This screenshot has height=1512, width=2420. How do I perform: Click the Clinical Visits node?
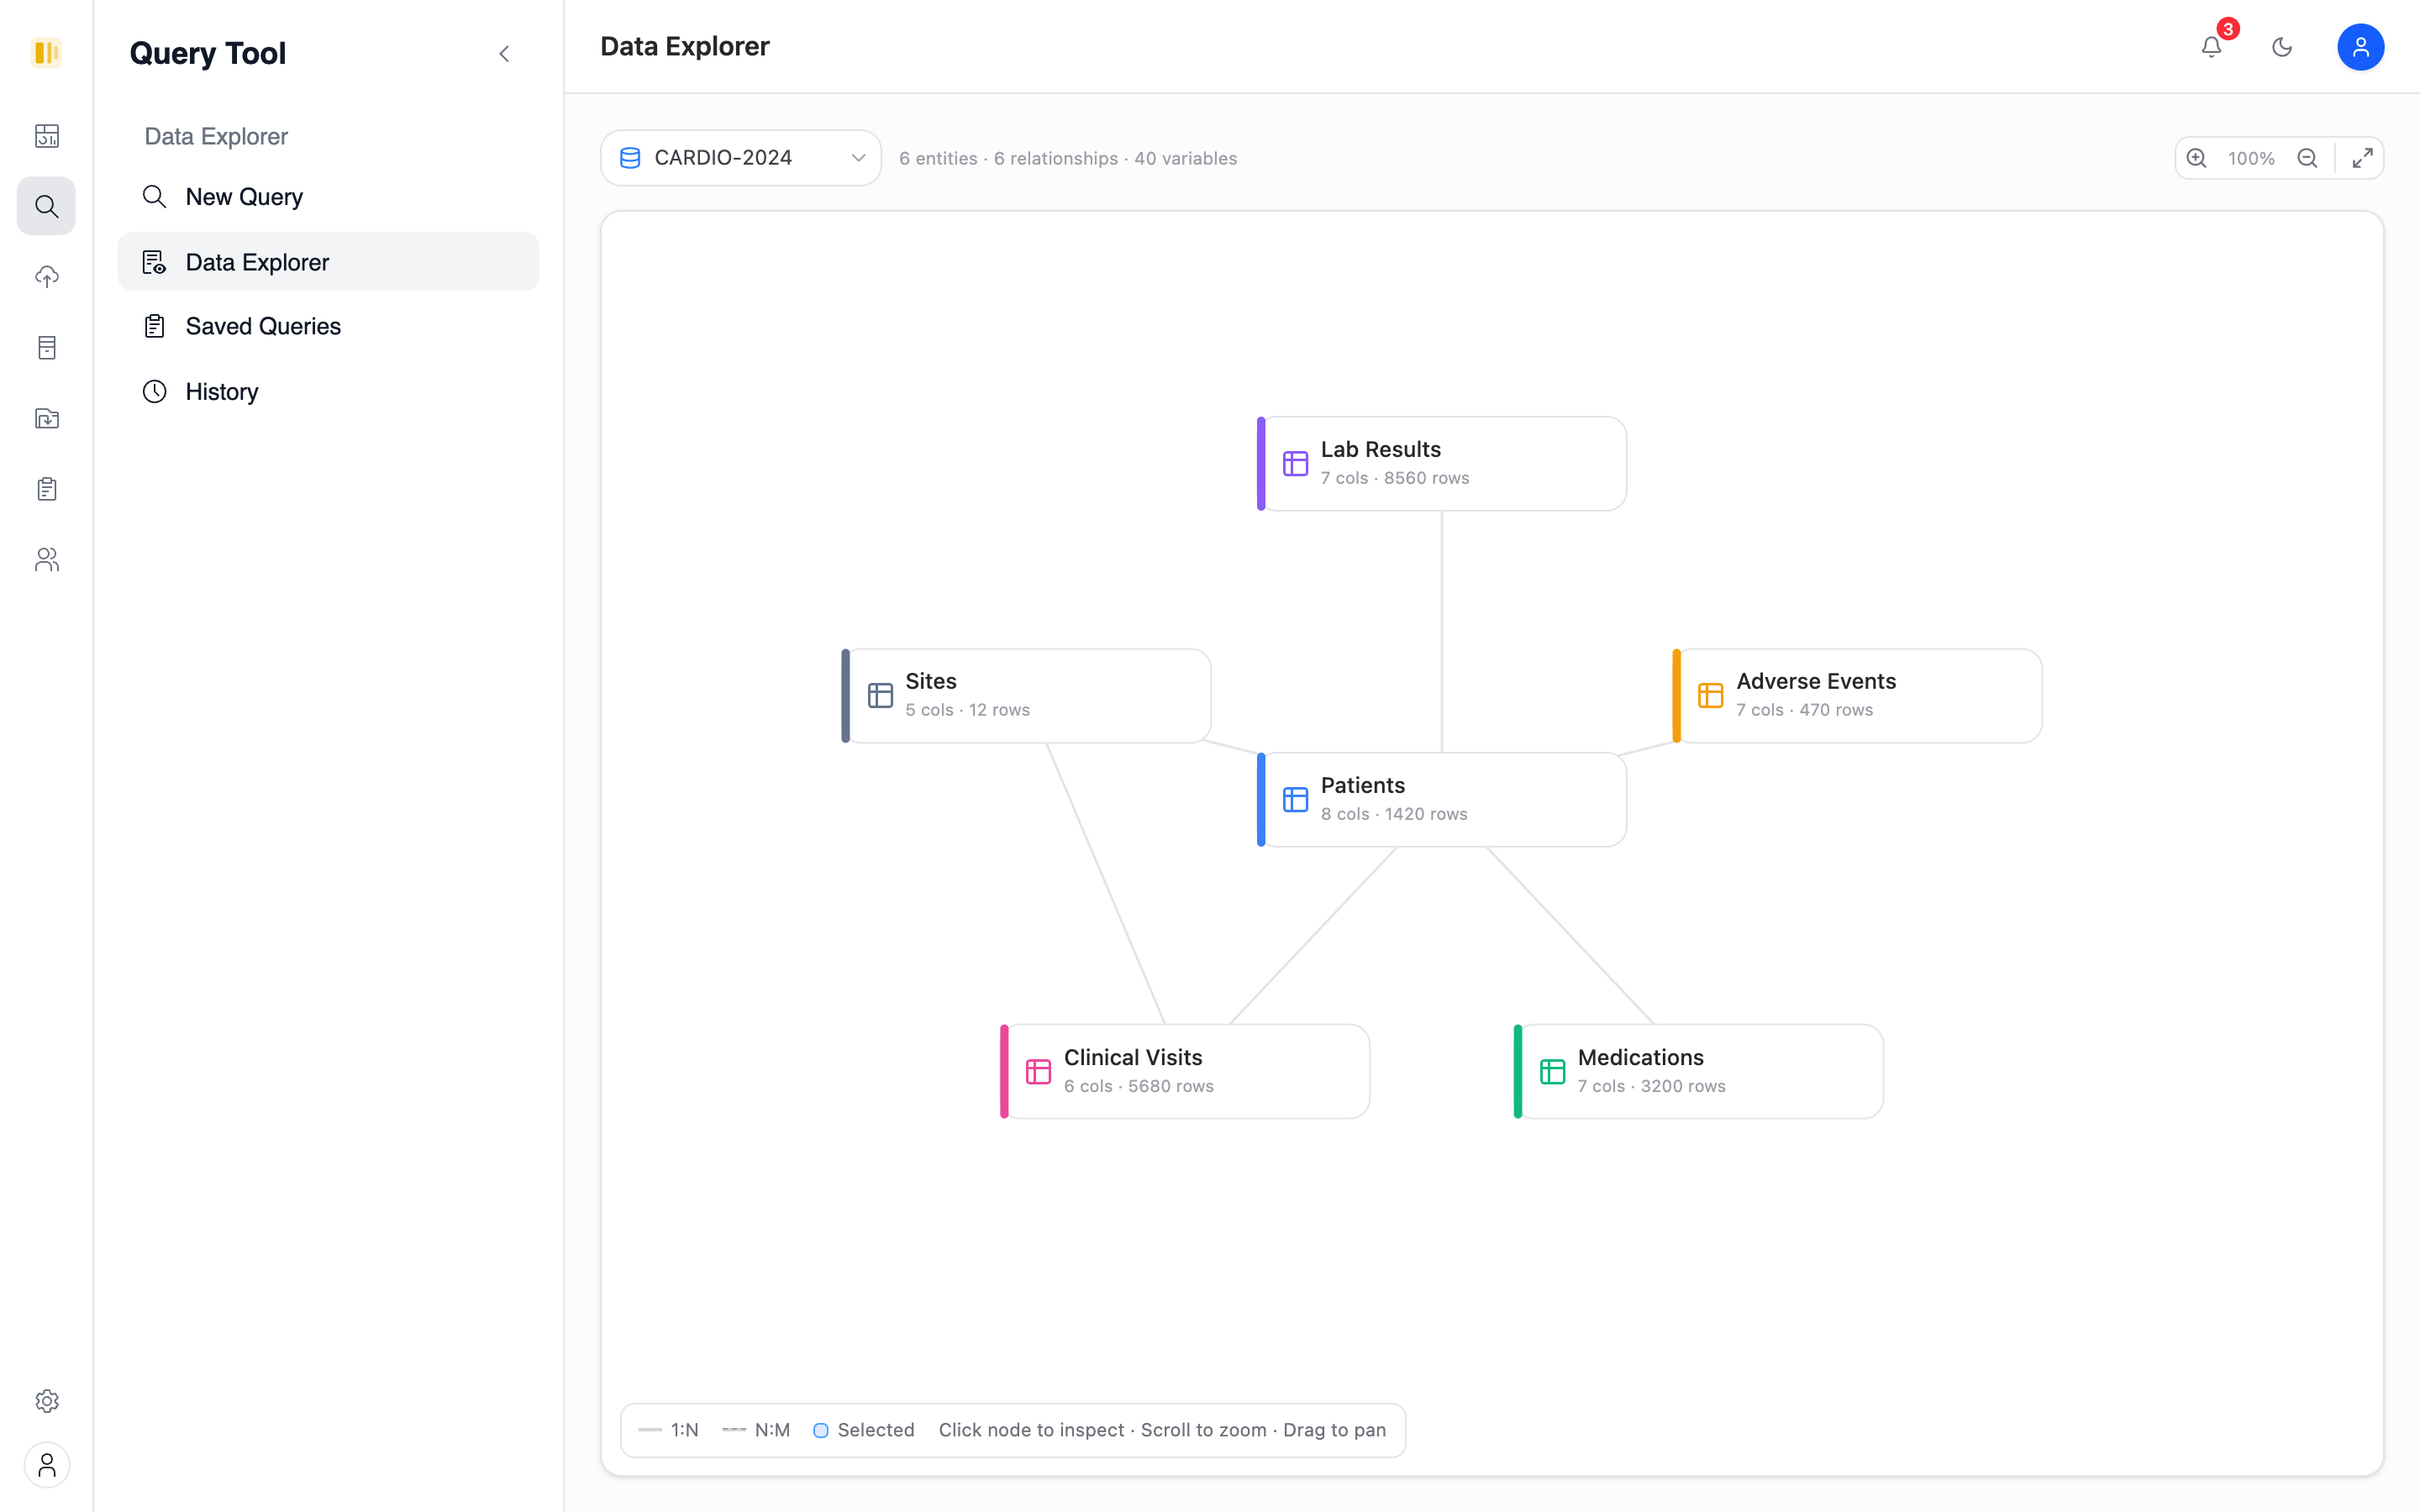pos(1185,1072)
